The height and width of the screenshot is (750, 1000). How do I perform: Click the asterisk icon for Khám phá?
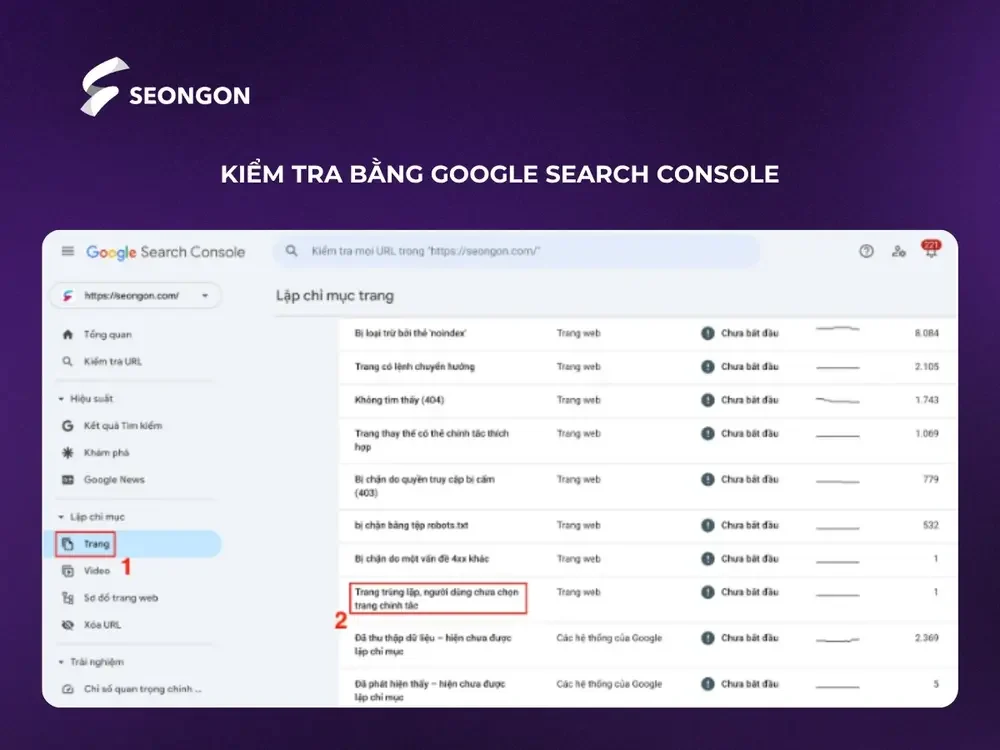(68, 453)
